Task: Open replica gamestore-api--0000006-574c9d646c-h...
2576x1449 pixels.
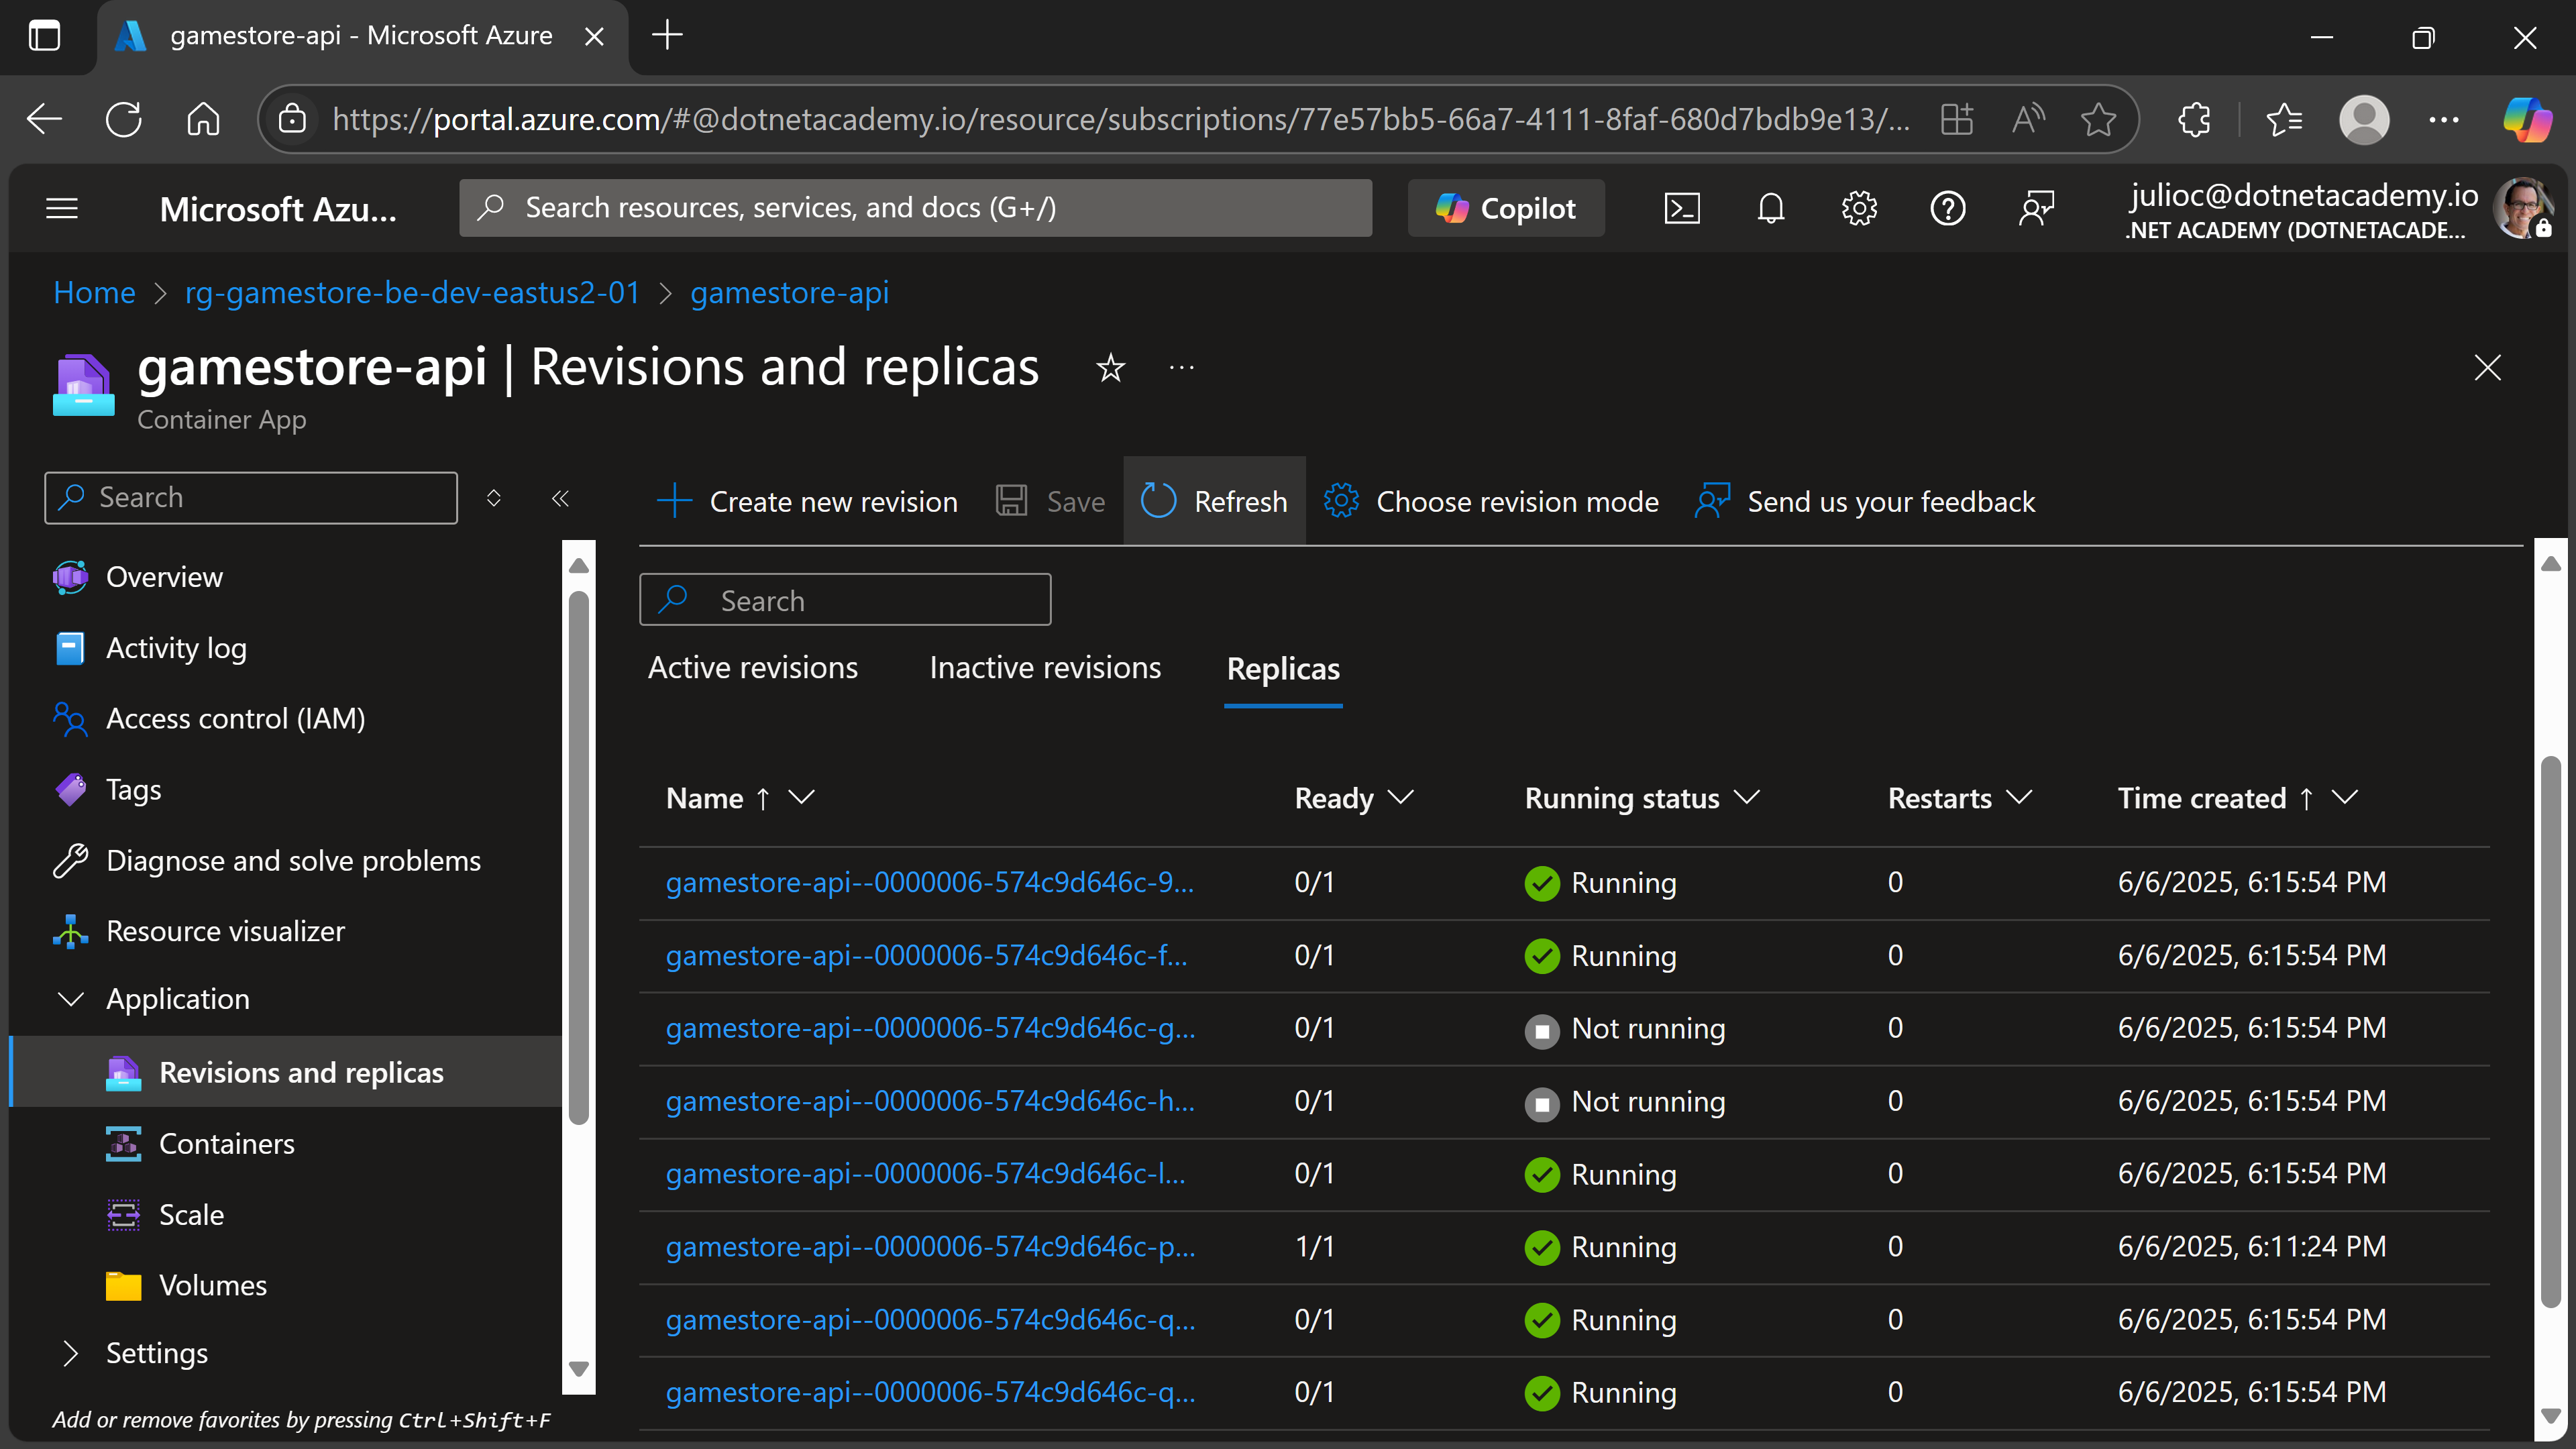Action: [930, 1101]
